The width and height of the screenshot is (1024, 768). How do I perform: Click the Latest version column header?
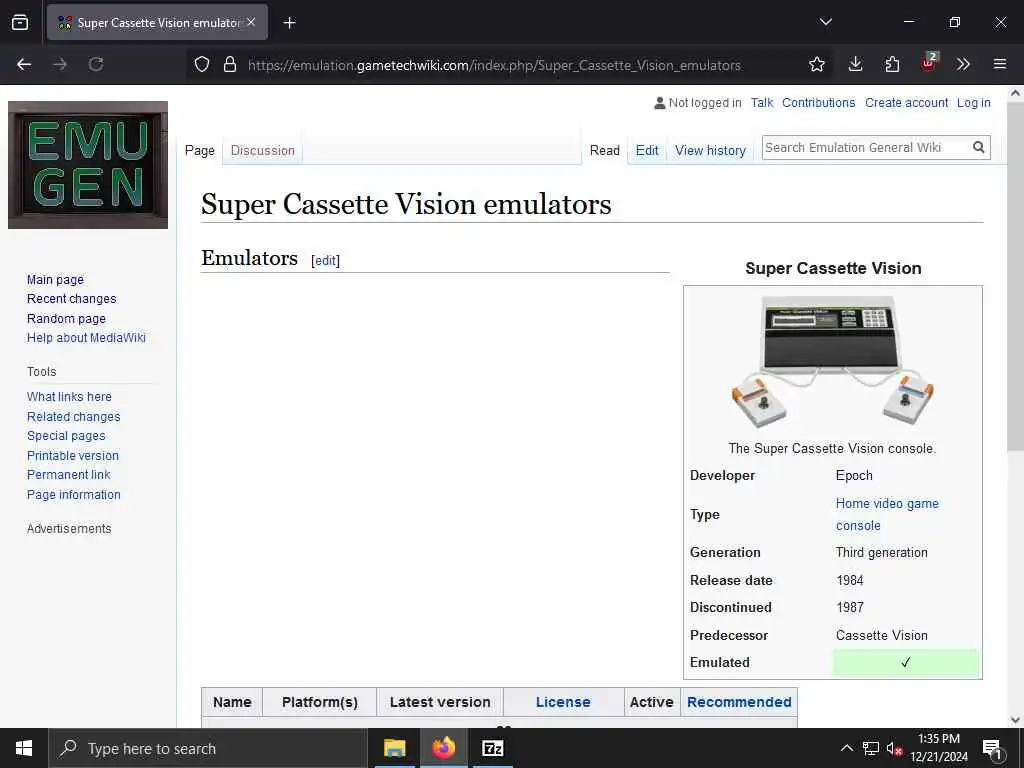point(440,702)
